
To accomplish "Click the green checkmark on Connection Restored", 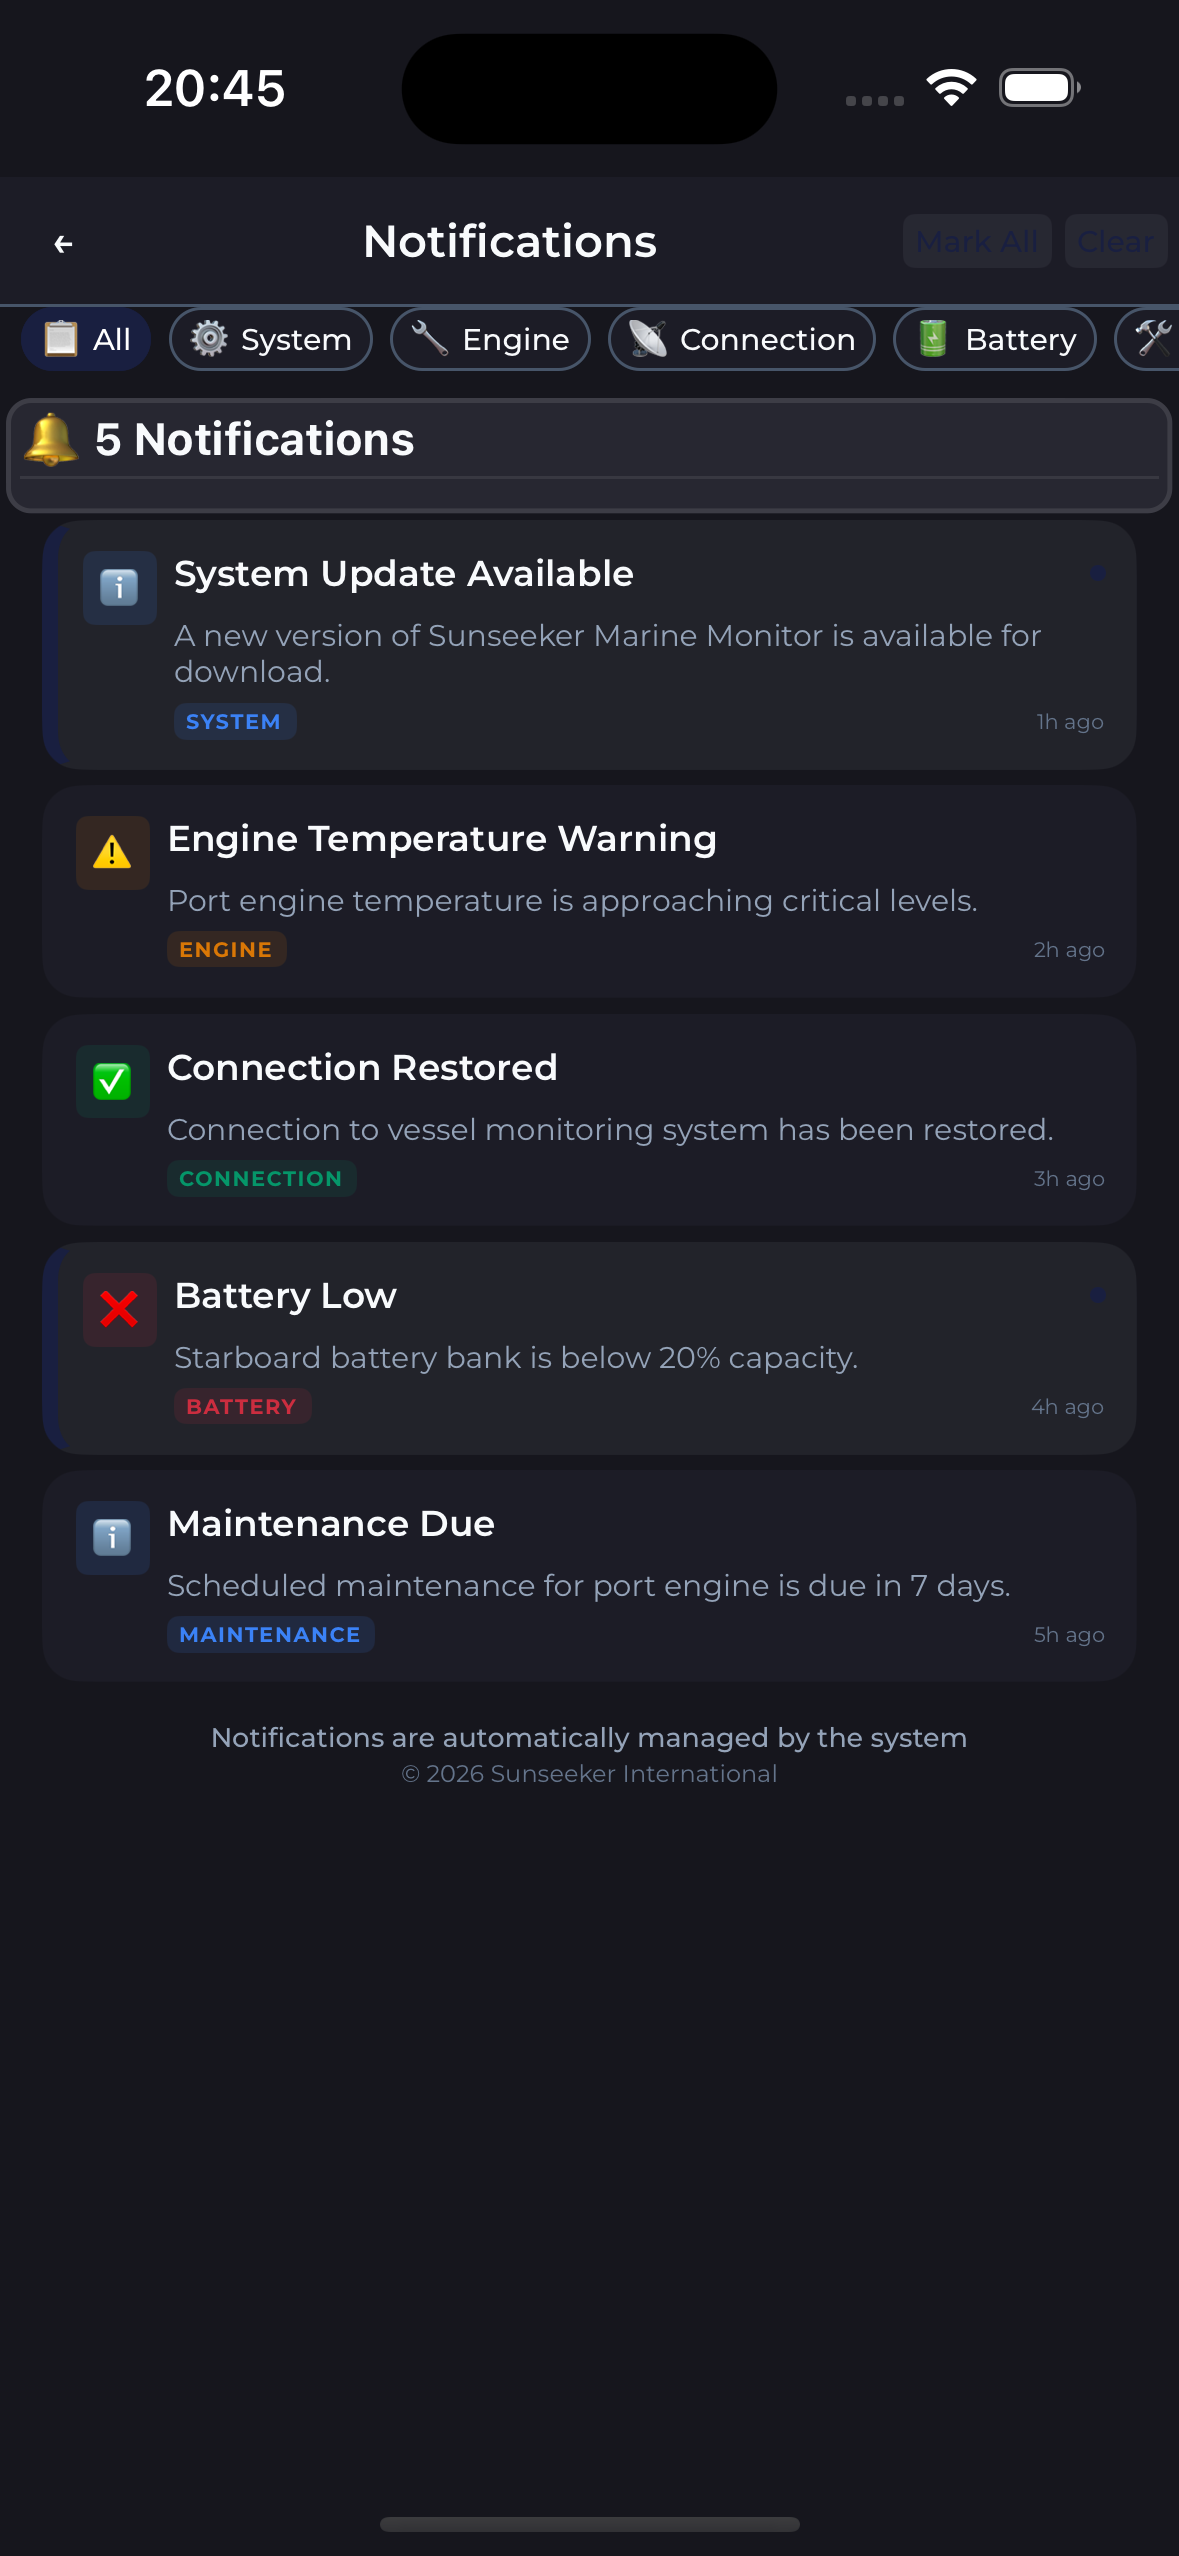I will (111, 1081).
